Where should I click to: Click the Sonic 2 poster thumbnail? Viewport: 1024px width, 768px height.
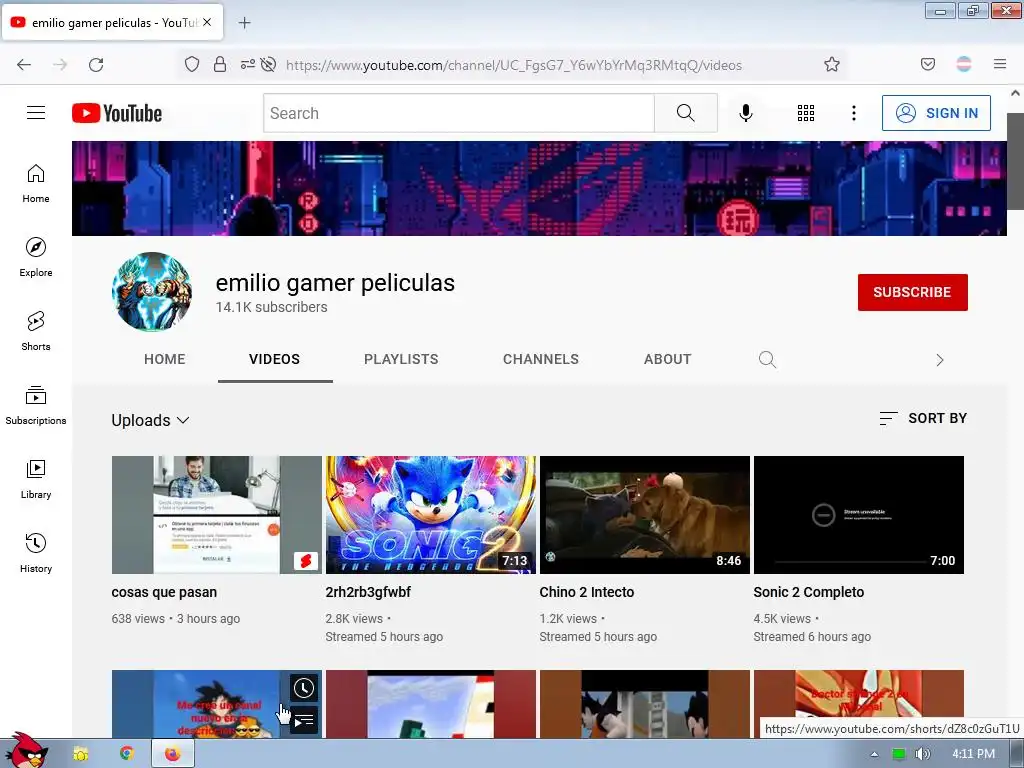click(x=430, y=515)
